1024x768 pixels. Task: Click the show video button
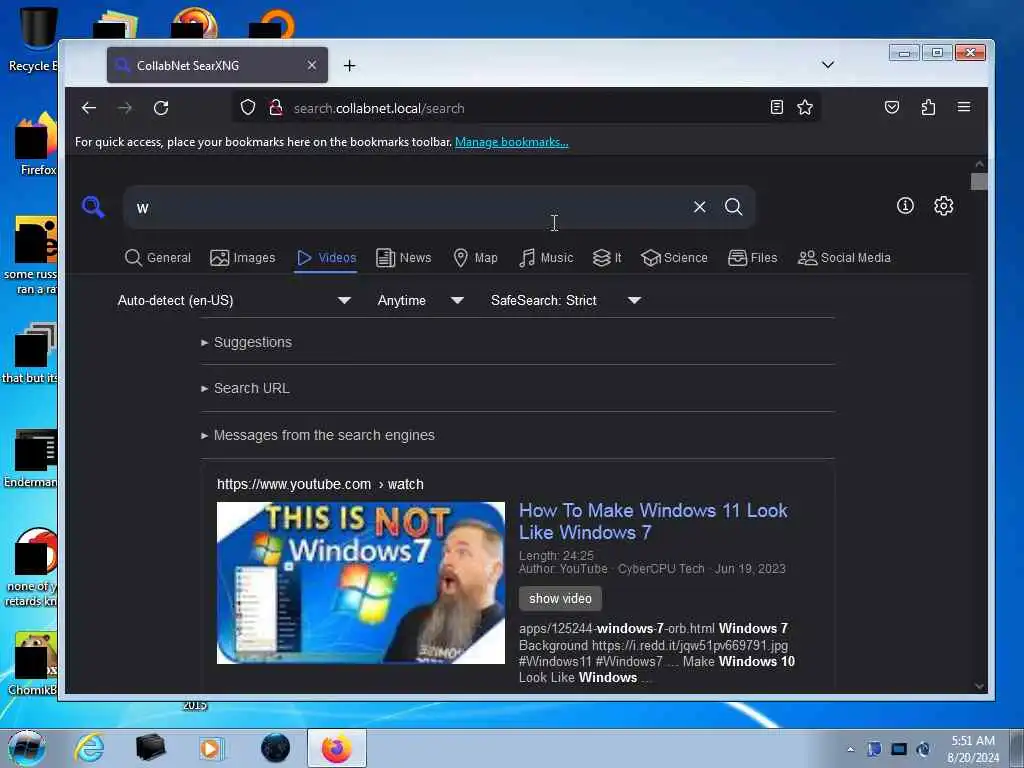tap(560, 598)
